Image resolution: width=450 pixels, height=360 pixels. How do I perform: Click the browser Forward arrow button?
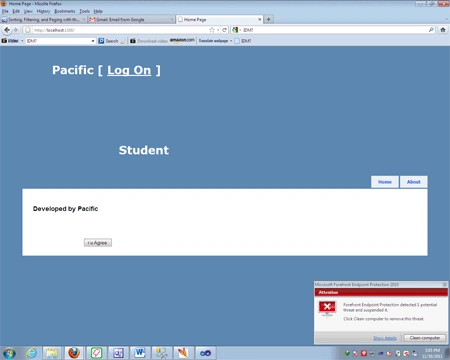pyautogui.click(x=15, y=30)
